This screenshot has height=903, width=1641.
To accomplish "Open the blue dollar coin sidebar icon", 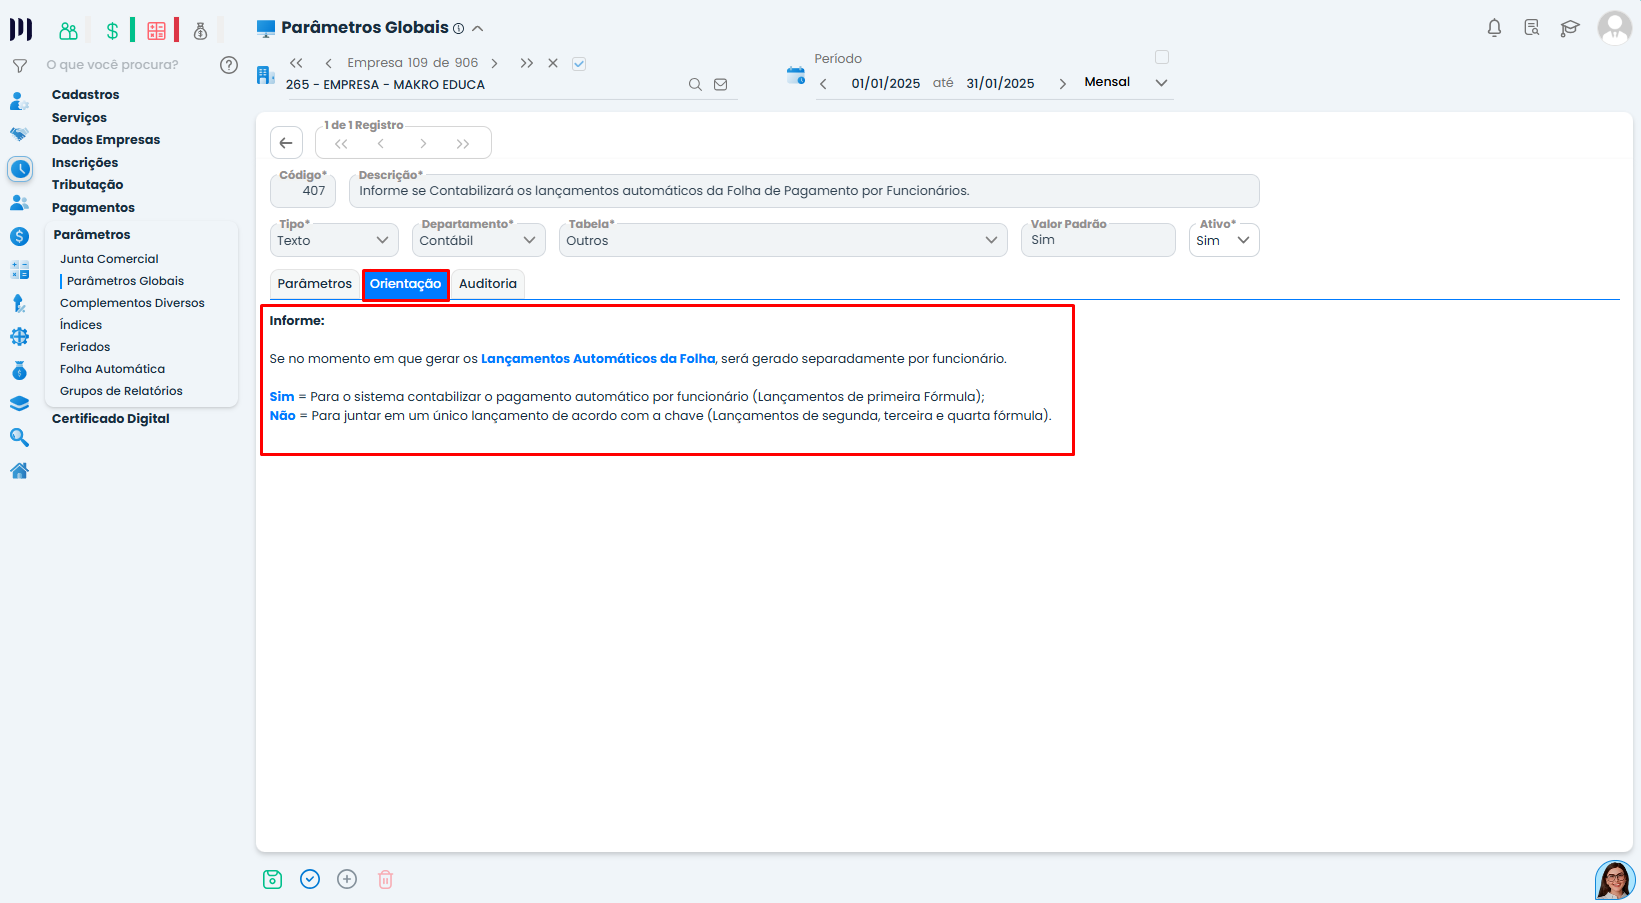I will tap(19, 237).
